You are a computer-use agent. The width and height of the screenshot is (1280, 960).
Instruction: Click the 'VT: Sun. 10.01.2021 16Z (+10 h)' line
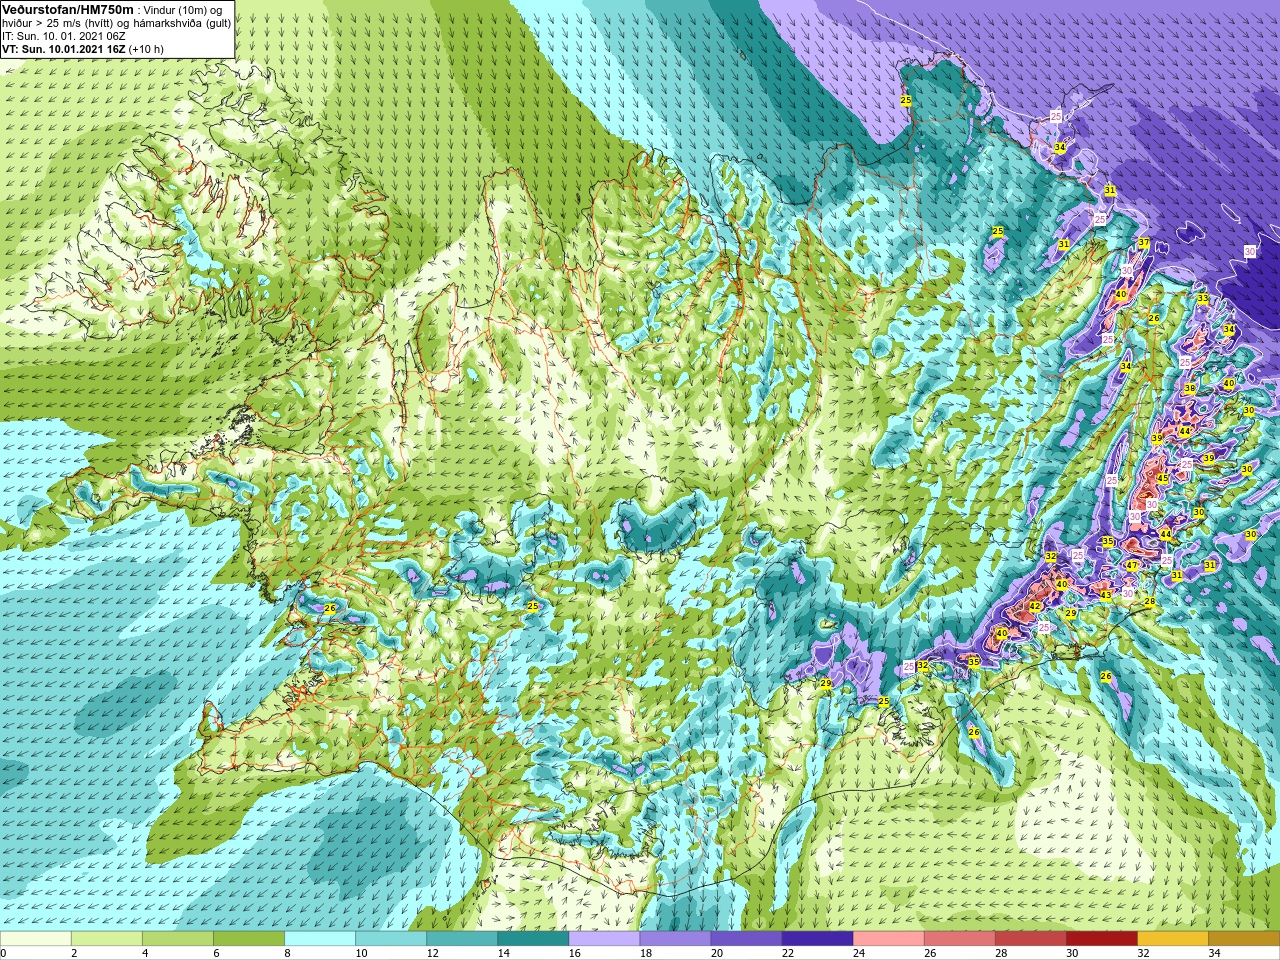83,49
